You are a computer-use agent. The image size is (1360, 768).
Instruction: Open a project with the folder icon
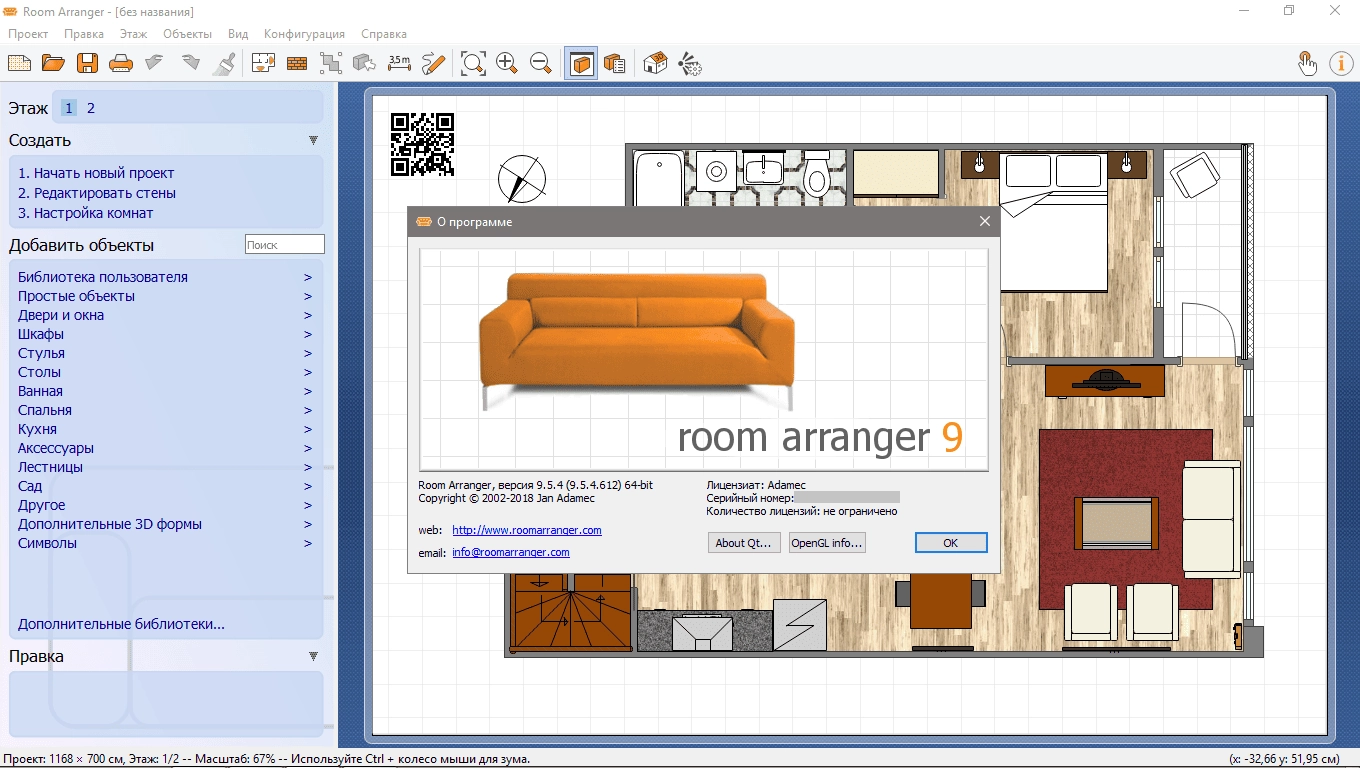(53, 63)
